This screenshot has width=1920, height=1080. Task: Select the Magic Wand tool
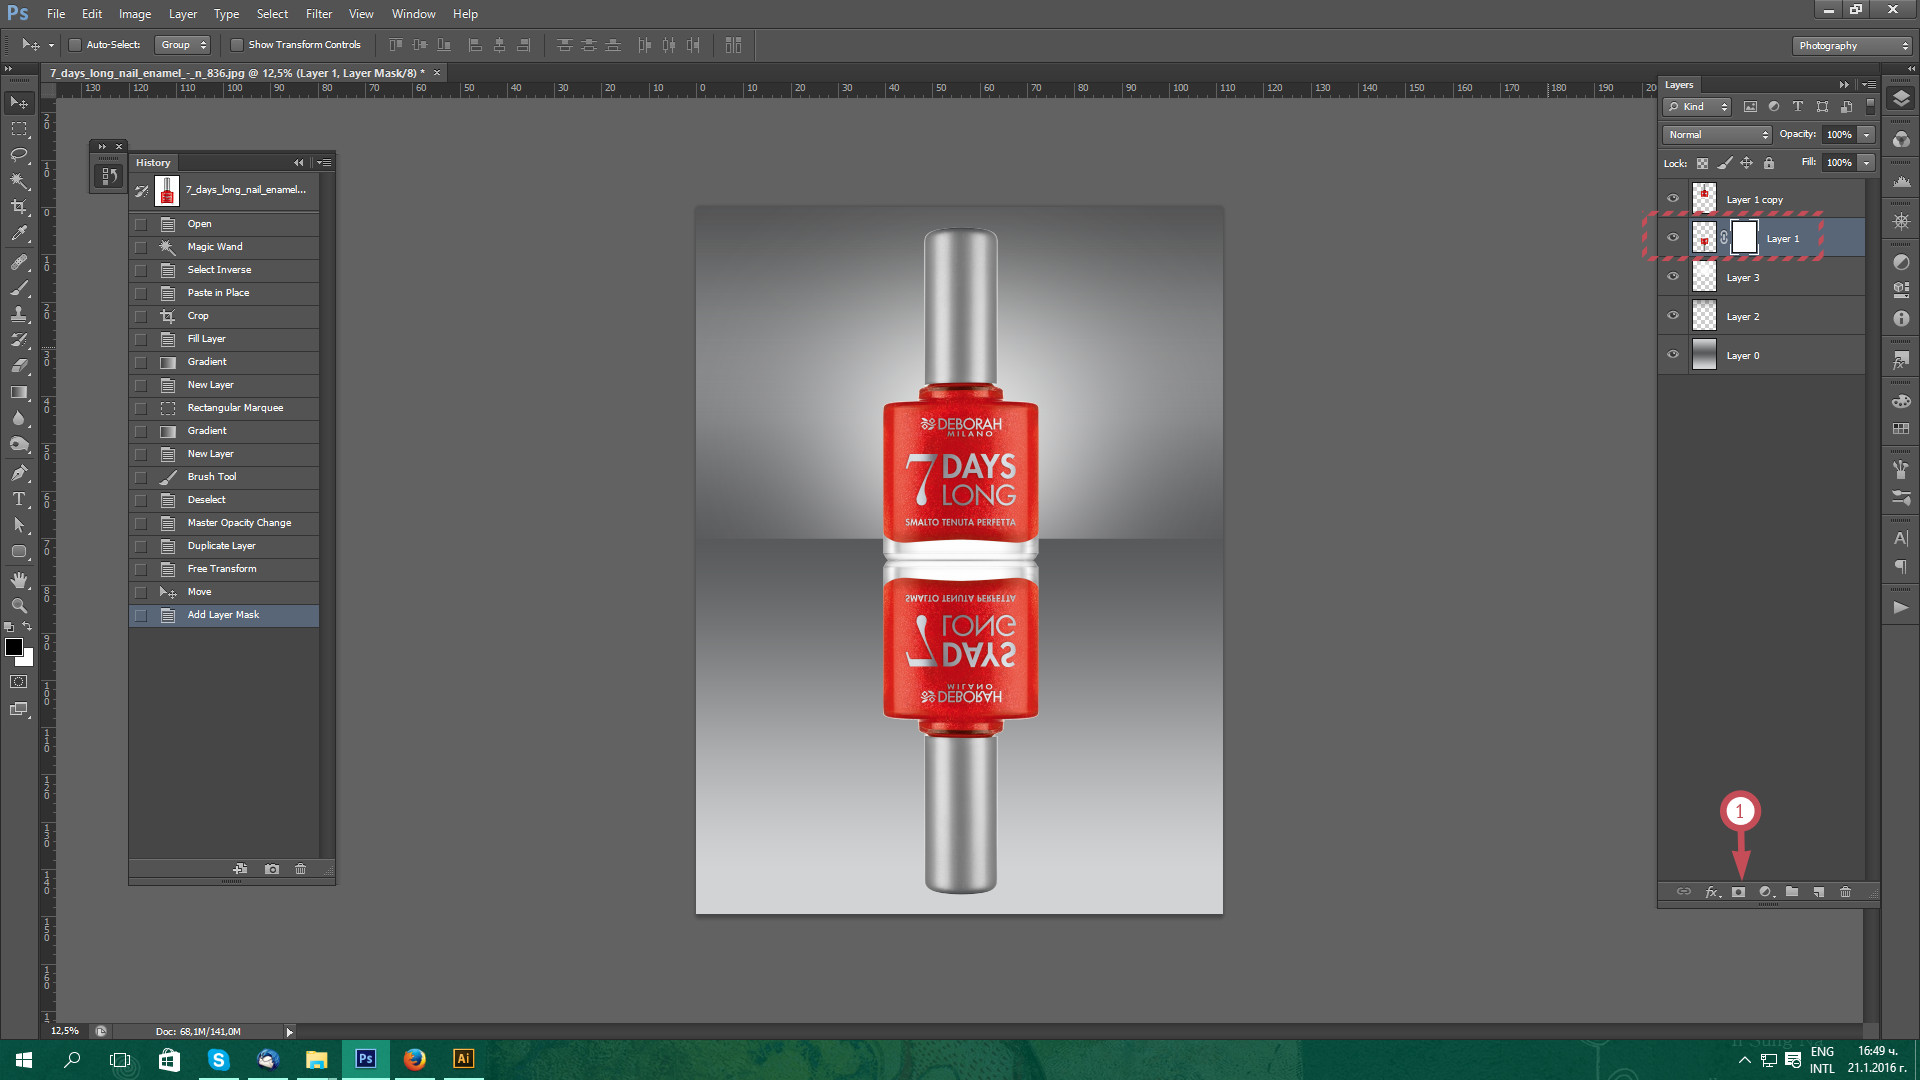click(19, 181)
